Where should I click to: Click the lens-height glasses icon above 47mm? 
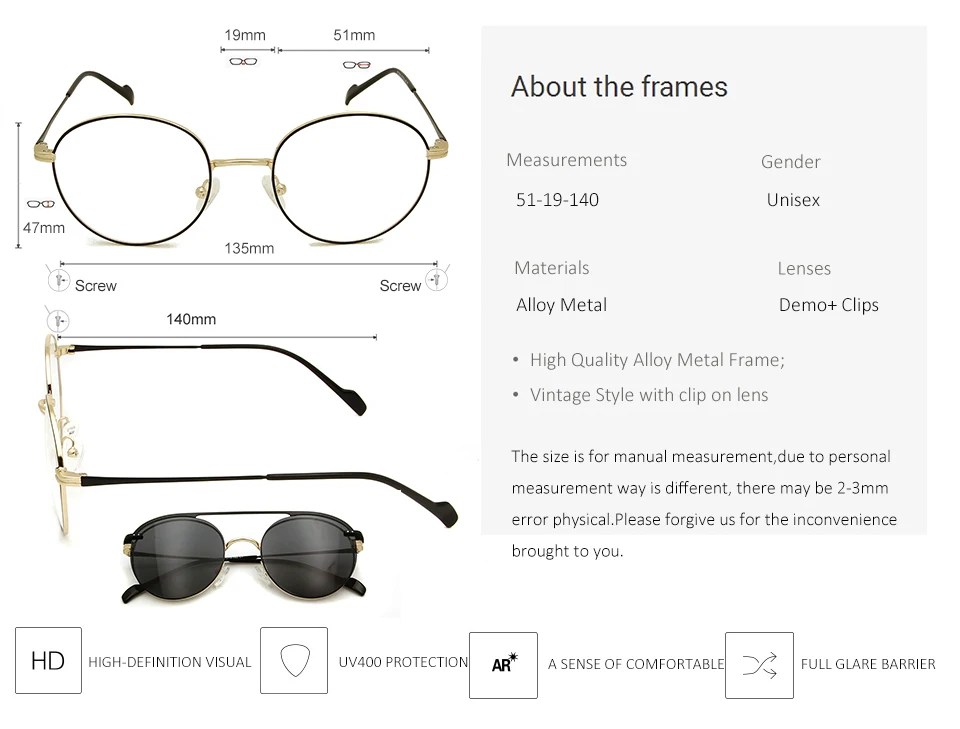[41, 204]
